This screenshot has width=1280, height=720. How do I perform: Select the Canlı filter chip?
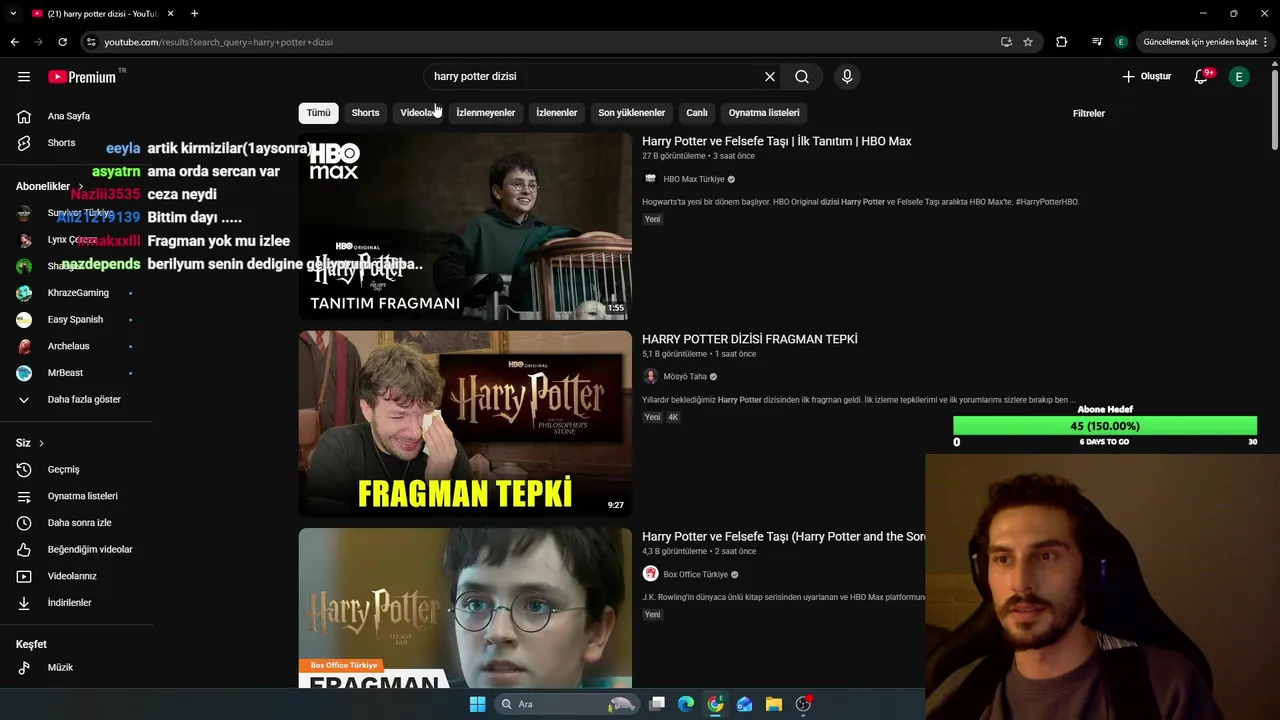point(697,113)
